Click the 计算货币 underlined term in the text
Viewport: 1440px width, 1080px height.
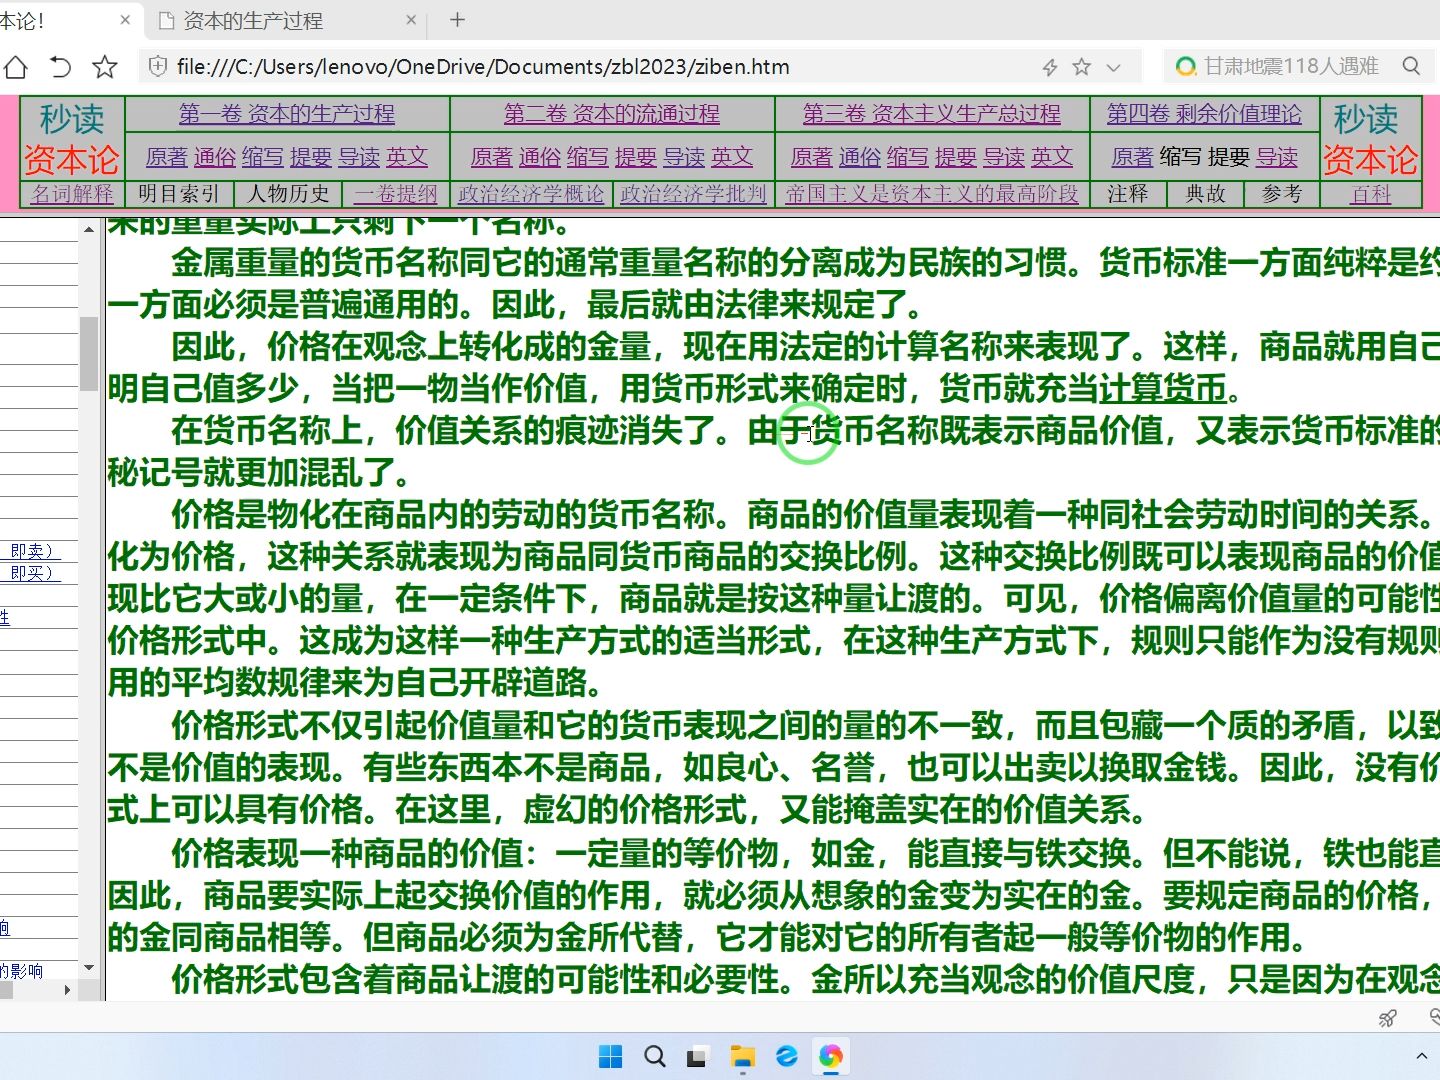pyautogui.click(x=1163, y=388)
